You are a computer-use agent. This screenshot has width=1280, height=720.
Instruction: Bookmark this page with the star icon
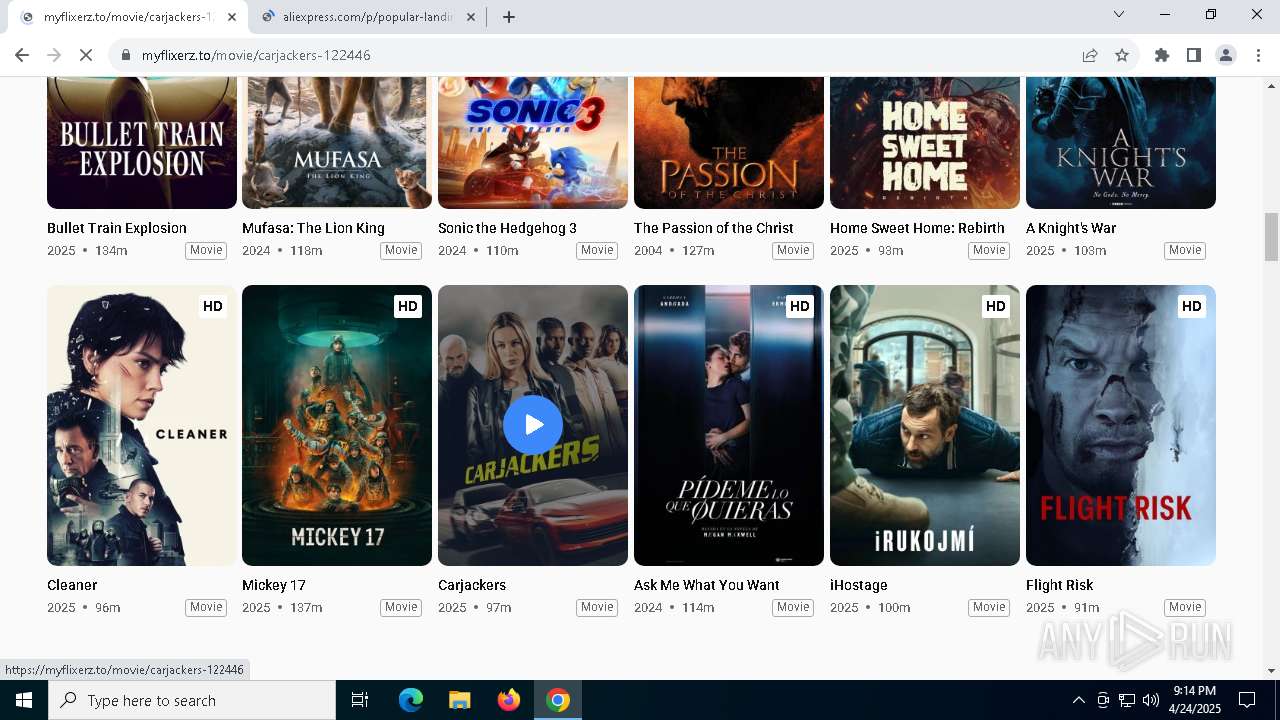coord(1122,55)
